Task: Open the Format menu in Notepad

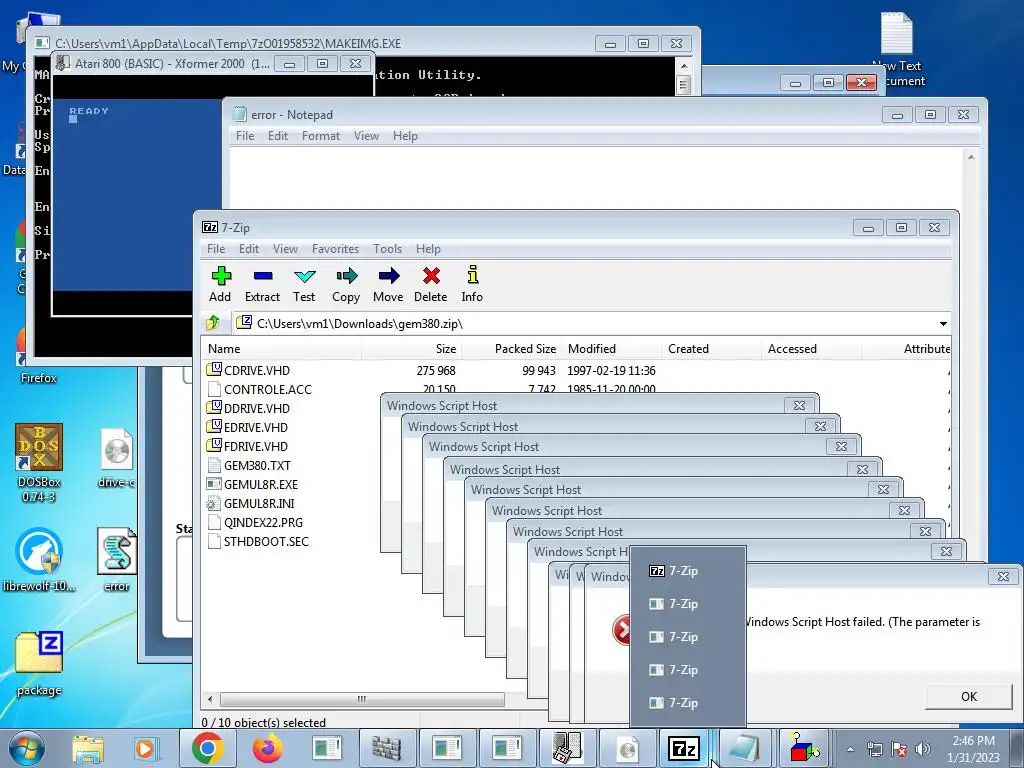Action: click(x=321, y=136)
